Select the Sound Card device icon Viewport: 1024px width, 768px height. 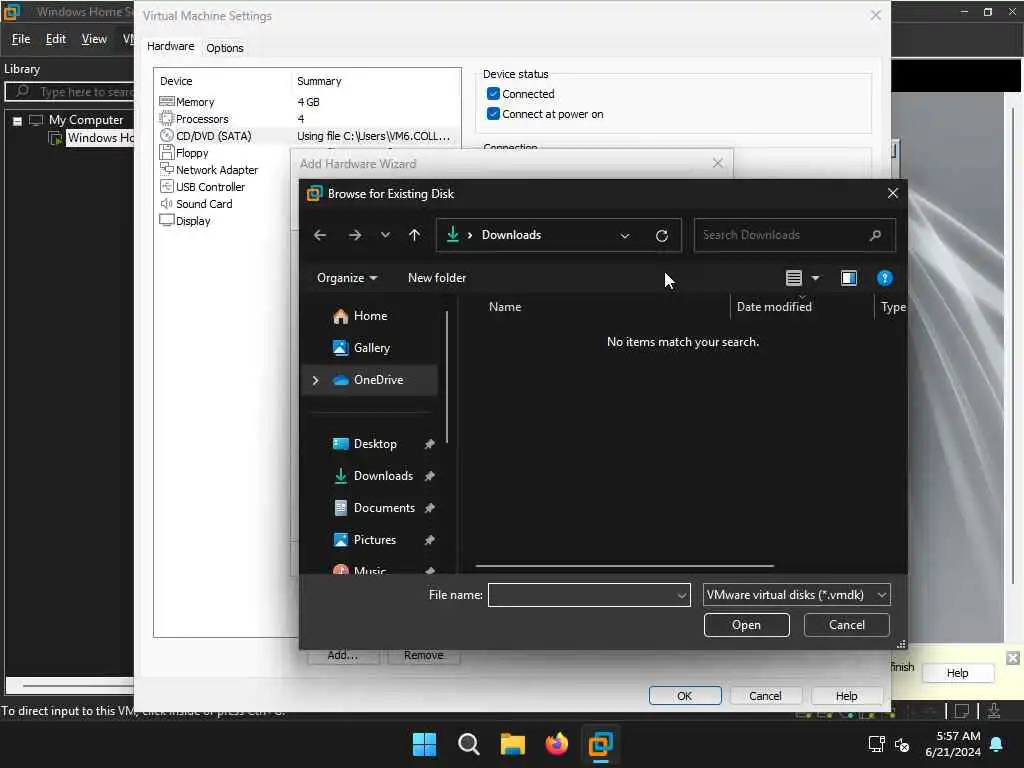[x=167, y=204]
